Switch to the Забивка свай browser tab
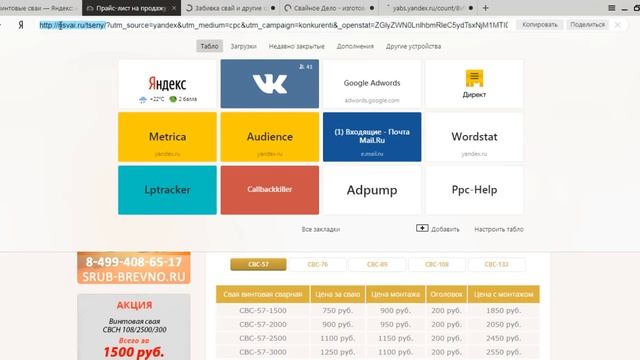The height and width of the screenshot is (360, 640). pos(230,8)
